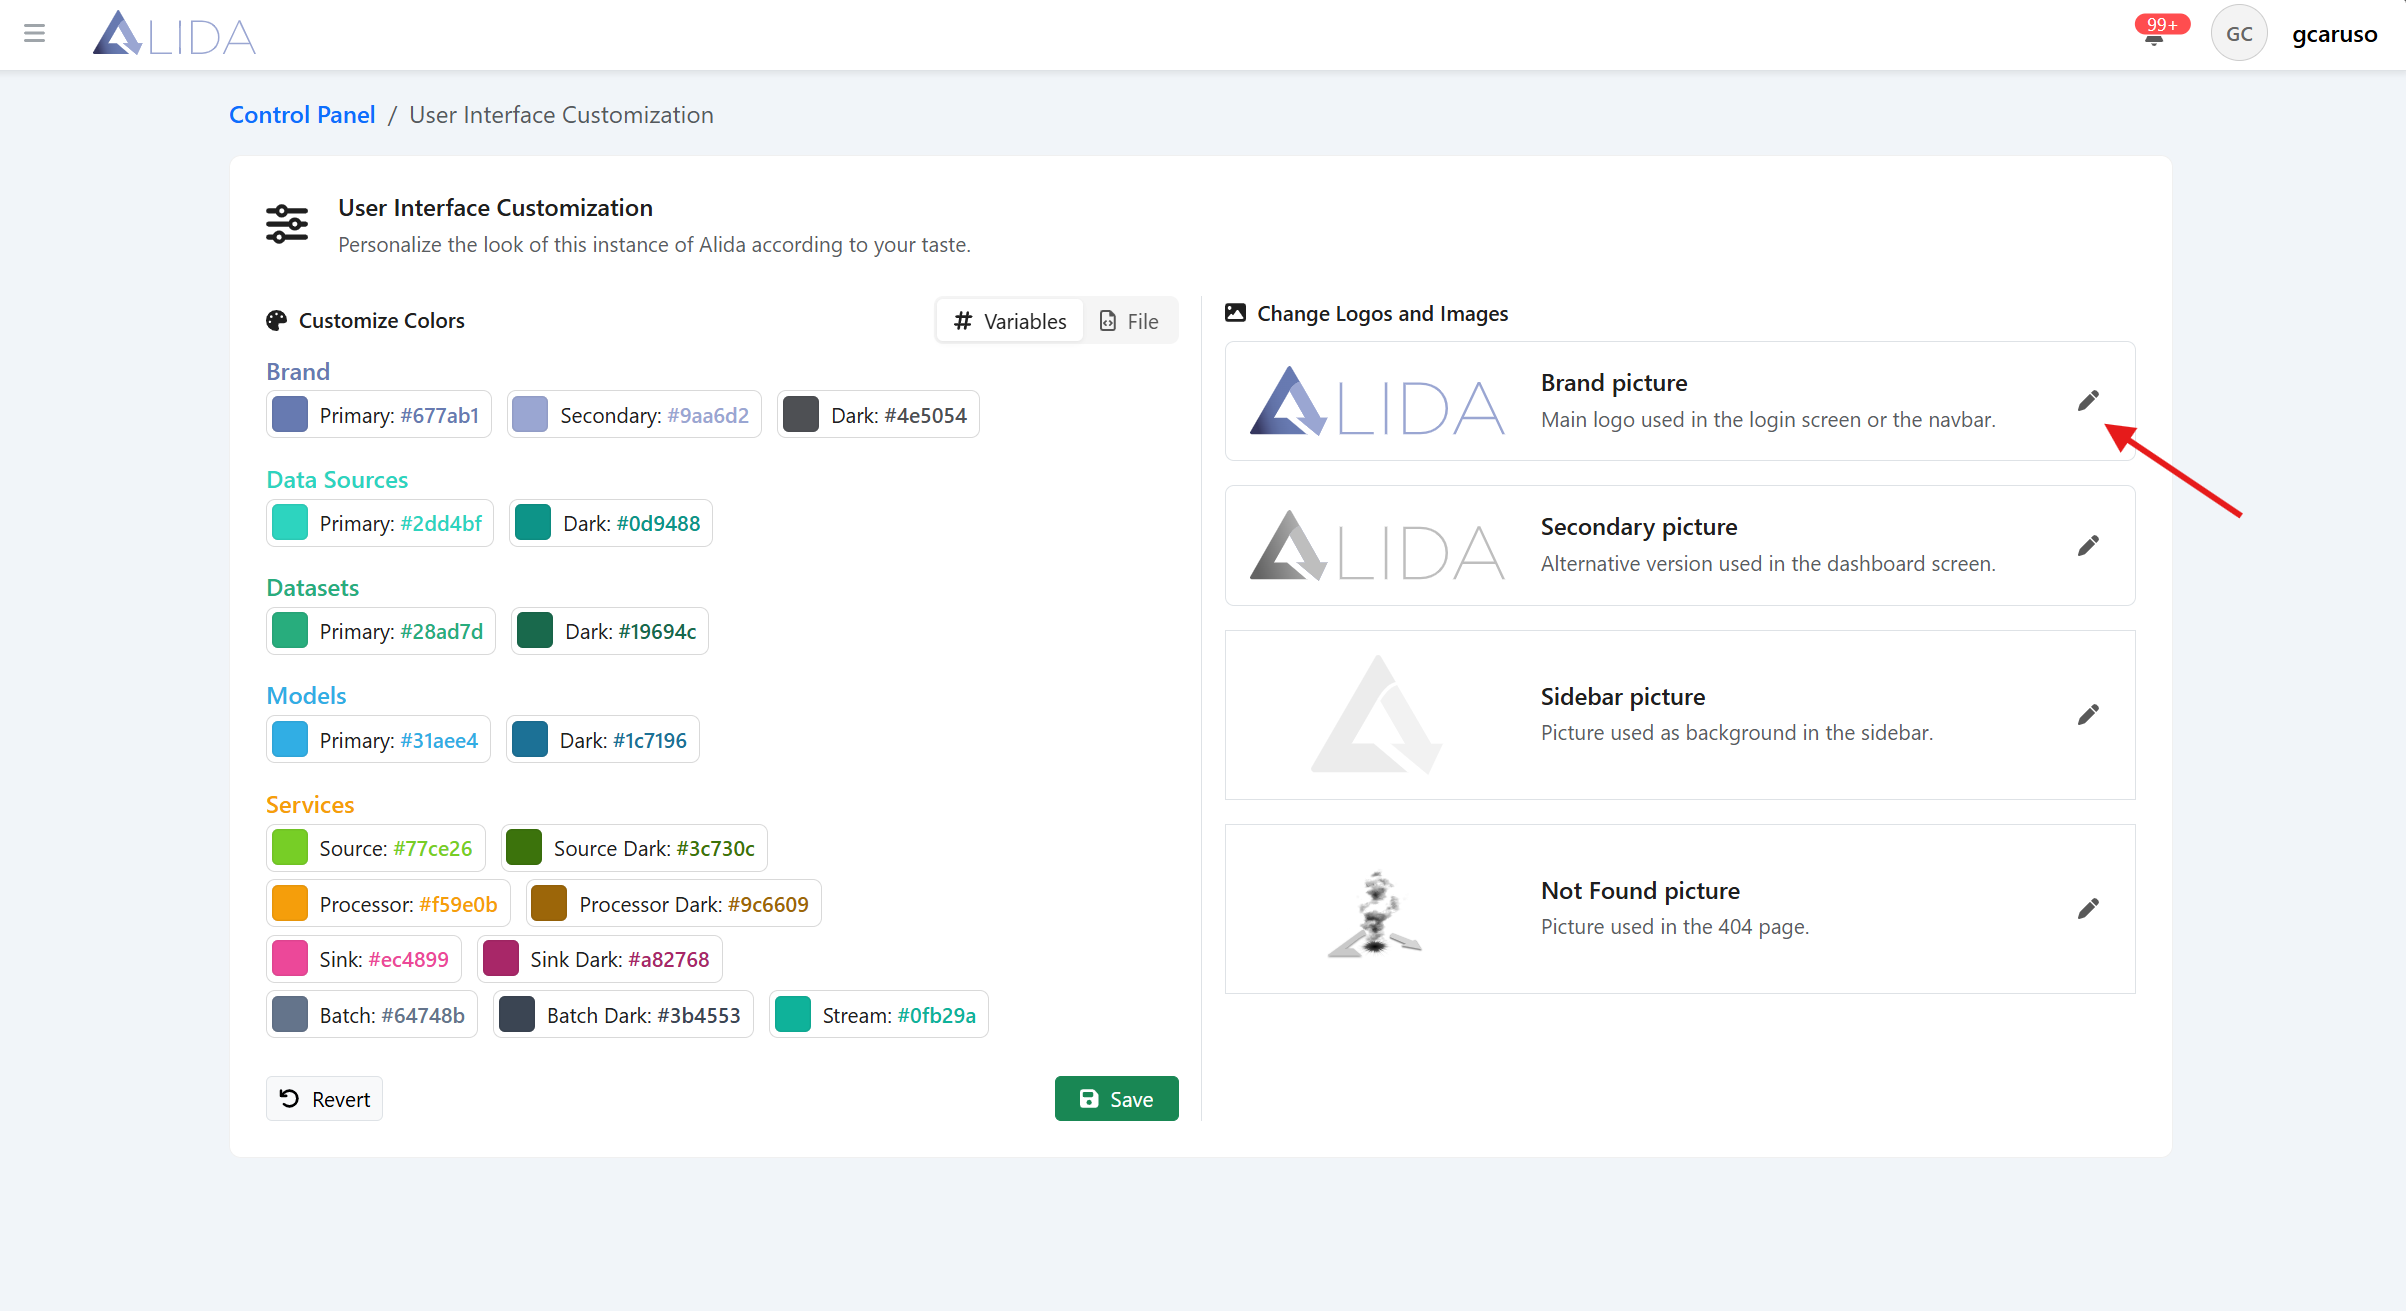Click 'Main logo used in the login screen' description
The image size is (2406, 1311).
point(1768,420)
